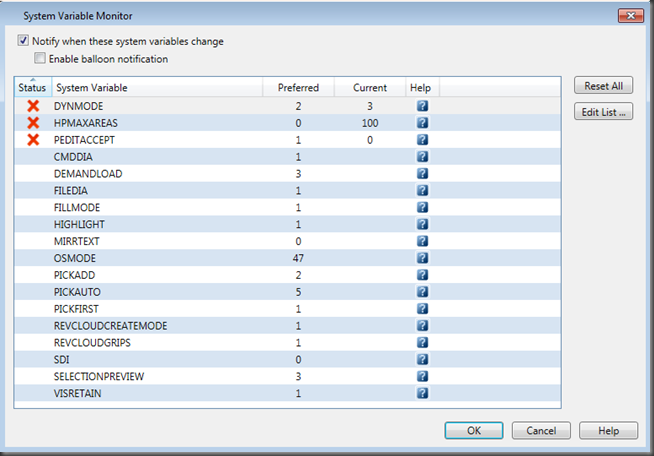Select PICKFIRST variable name
The width and height of the screenshot is (654, 456).
click(76, 309)
